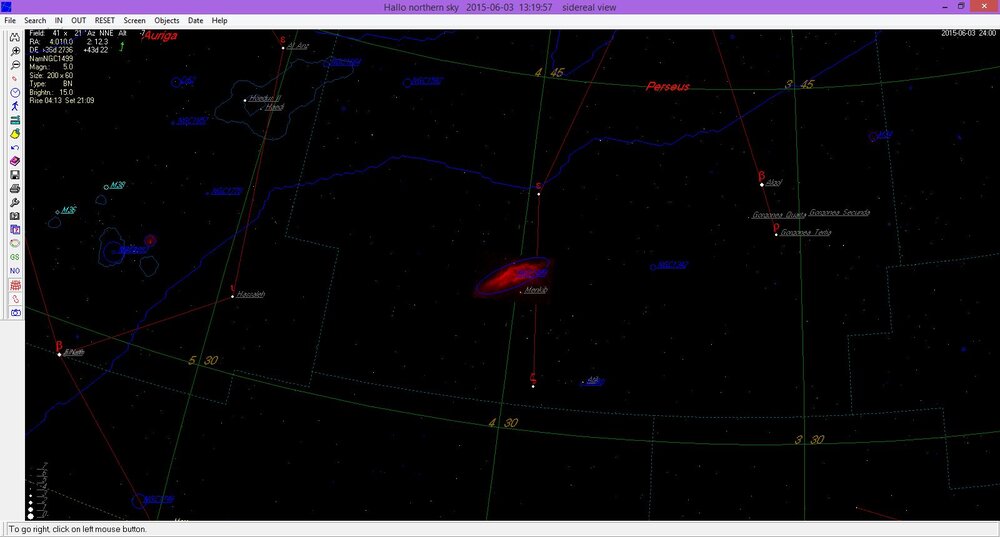Open the Objects menu

[x=167, y=20]
